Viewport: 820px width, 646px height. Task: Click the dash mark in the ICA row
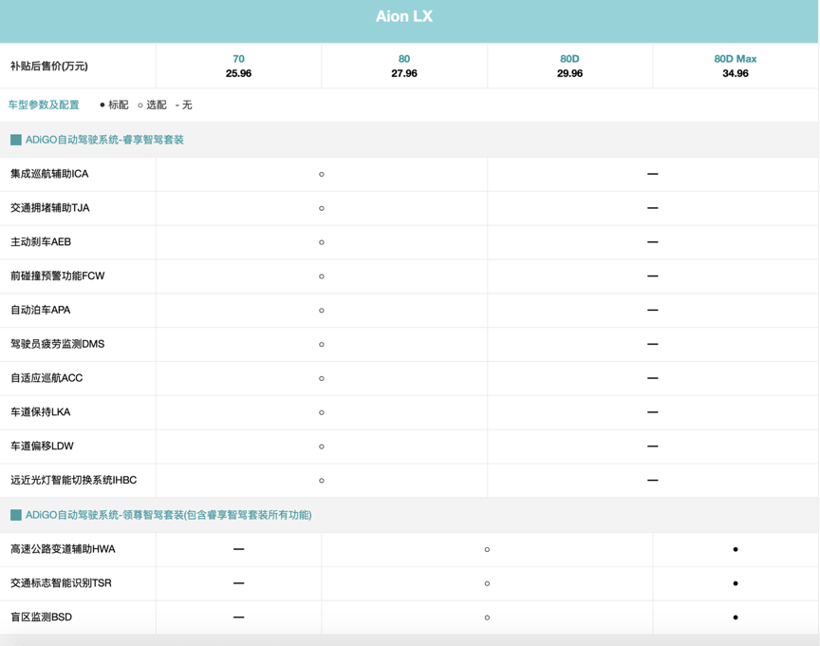[x=653, y=174]
